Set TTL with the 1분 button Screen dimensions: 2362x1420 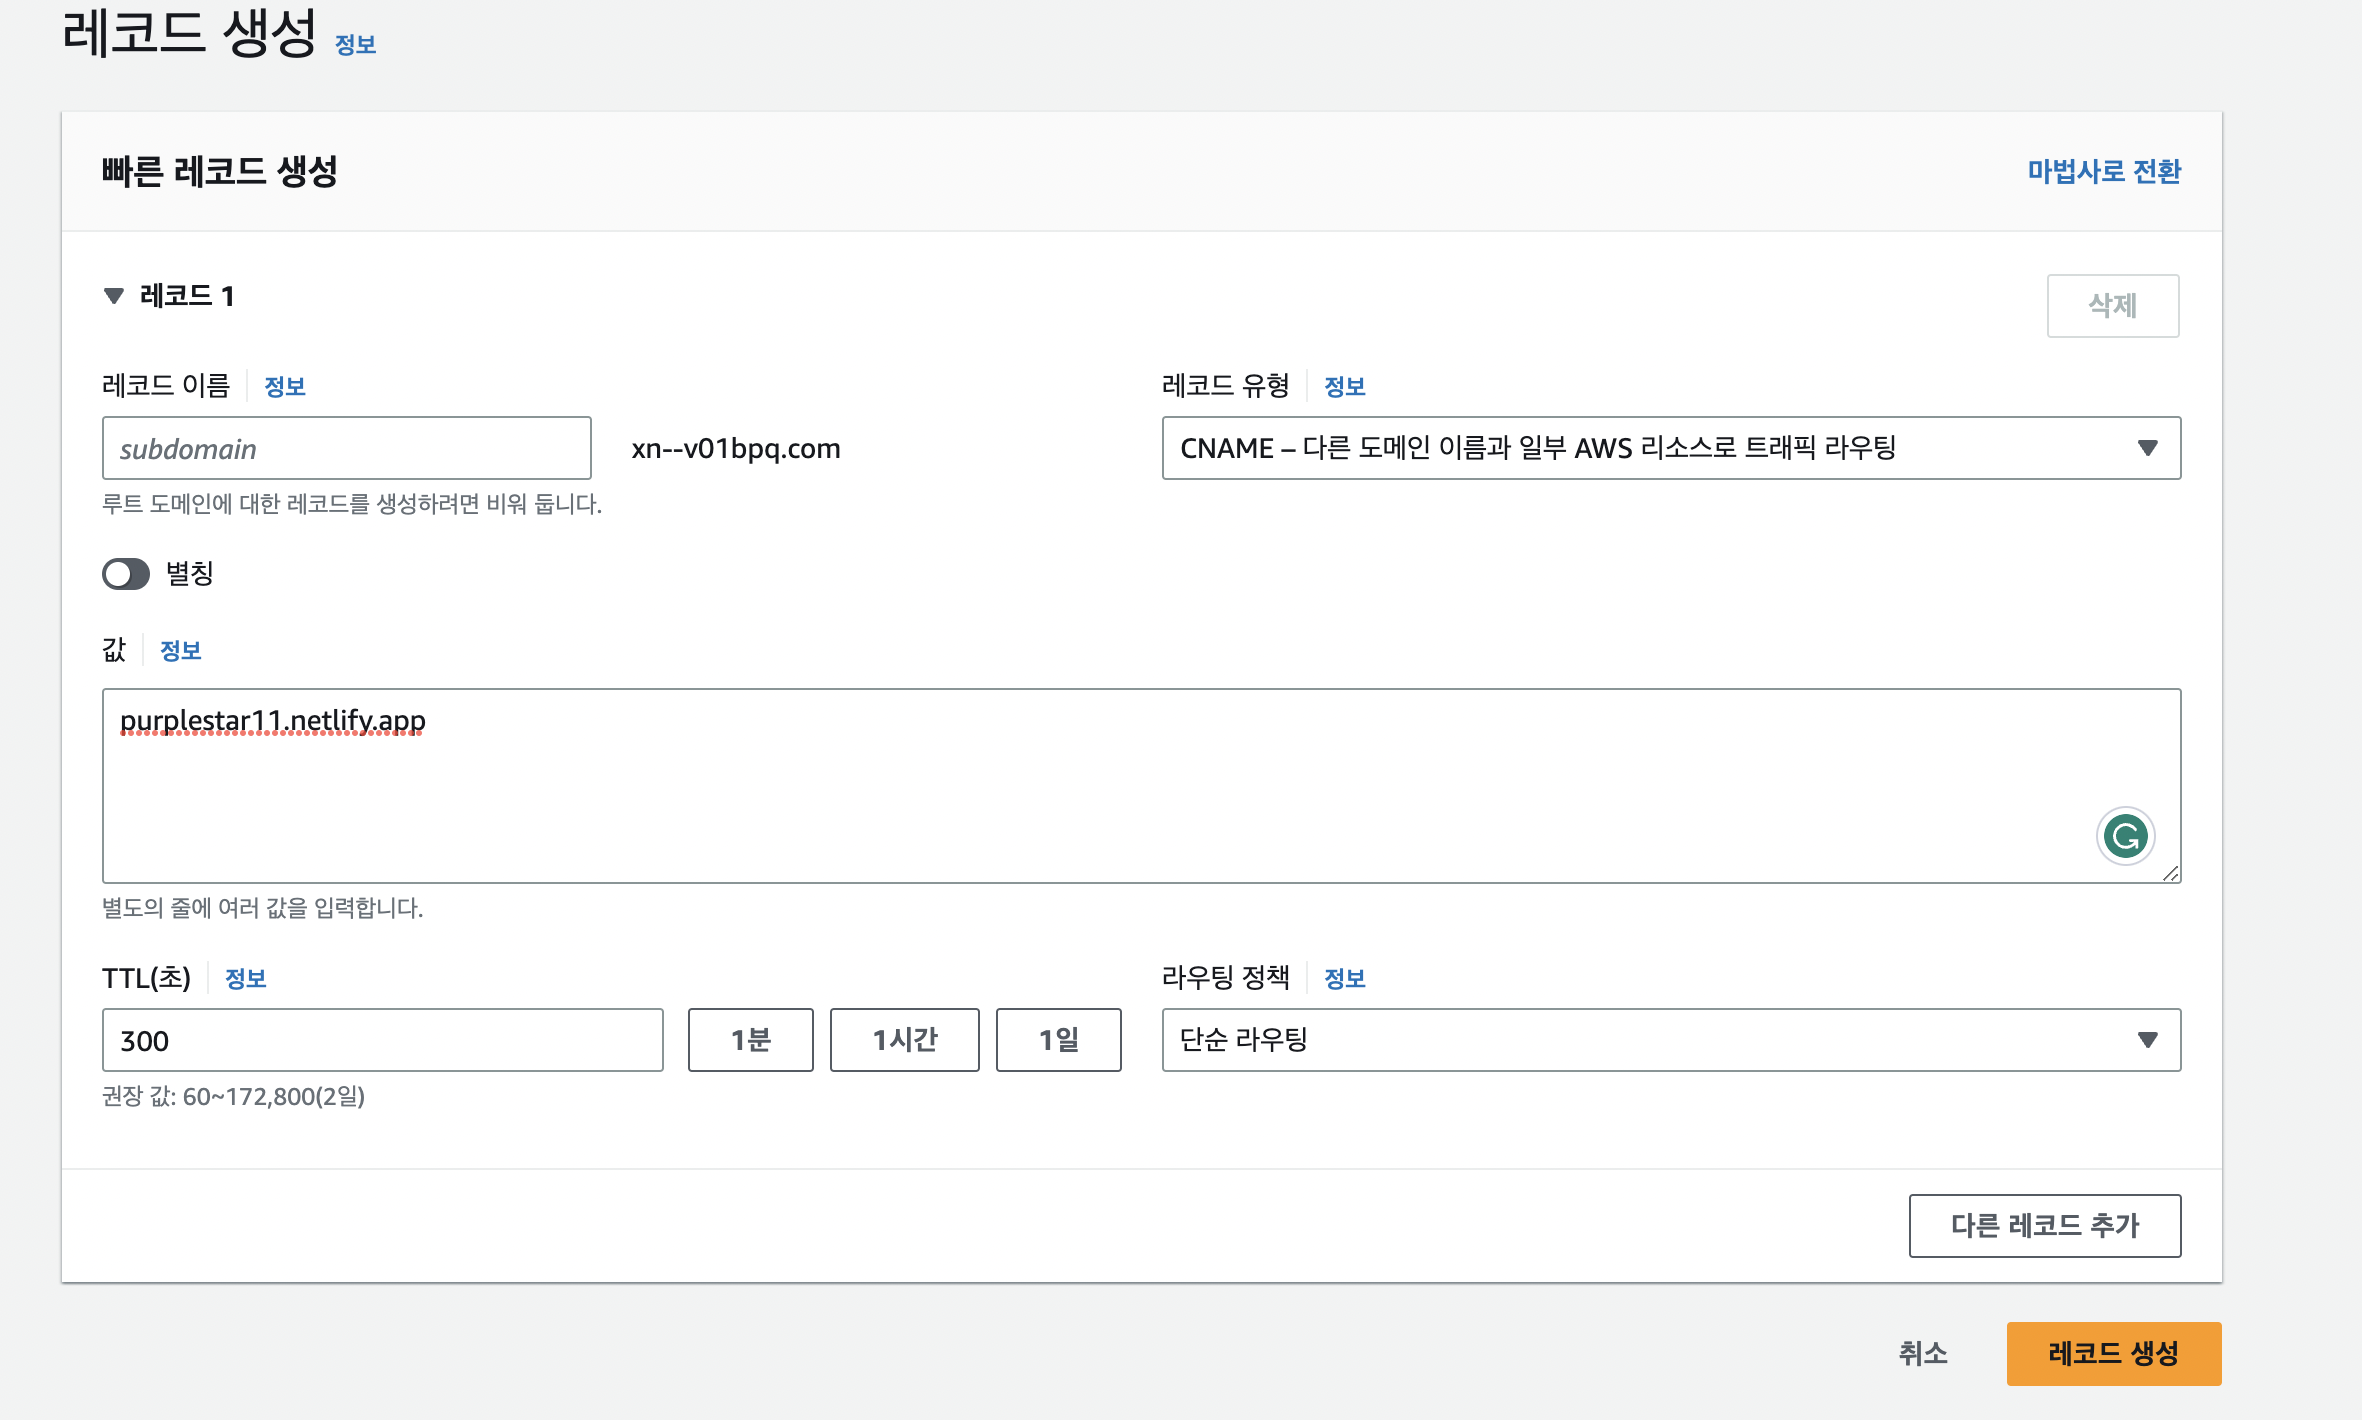coord(750,1041)
